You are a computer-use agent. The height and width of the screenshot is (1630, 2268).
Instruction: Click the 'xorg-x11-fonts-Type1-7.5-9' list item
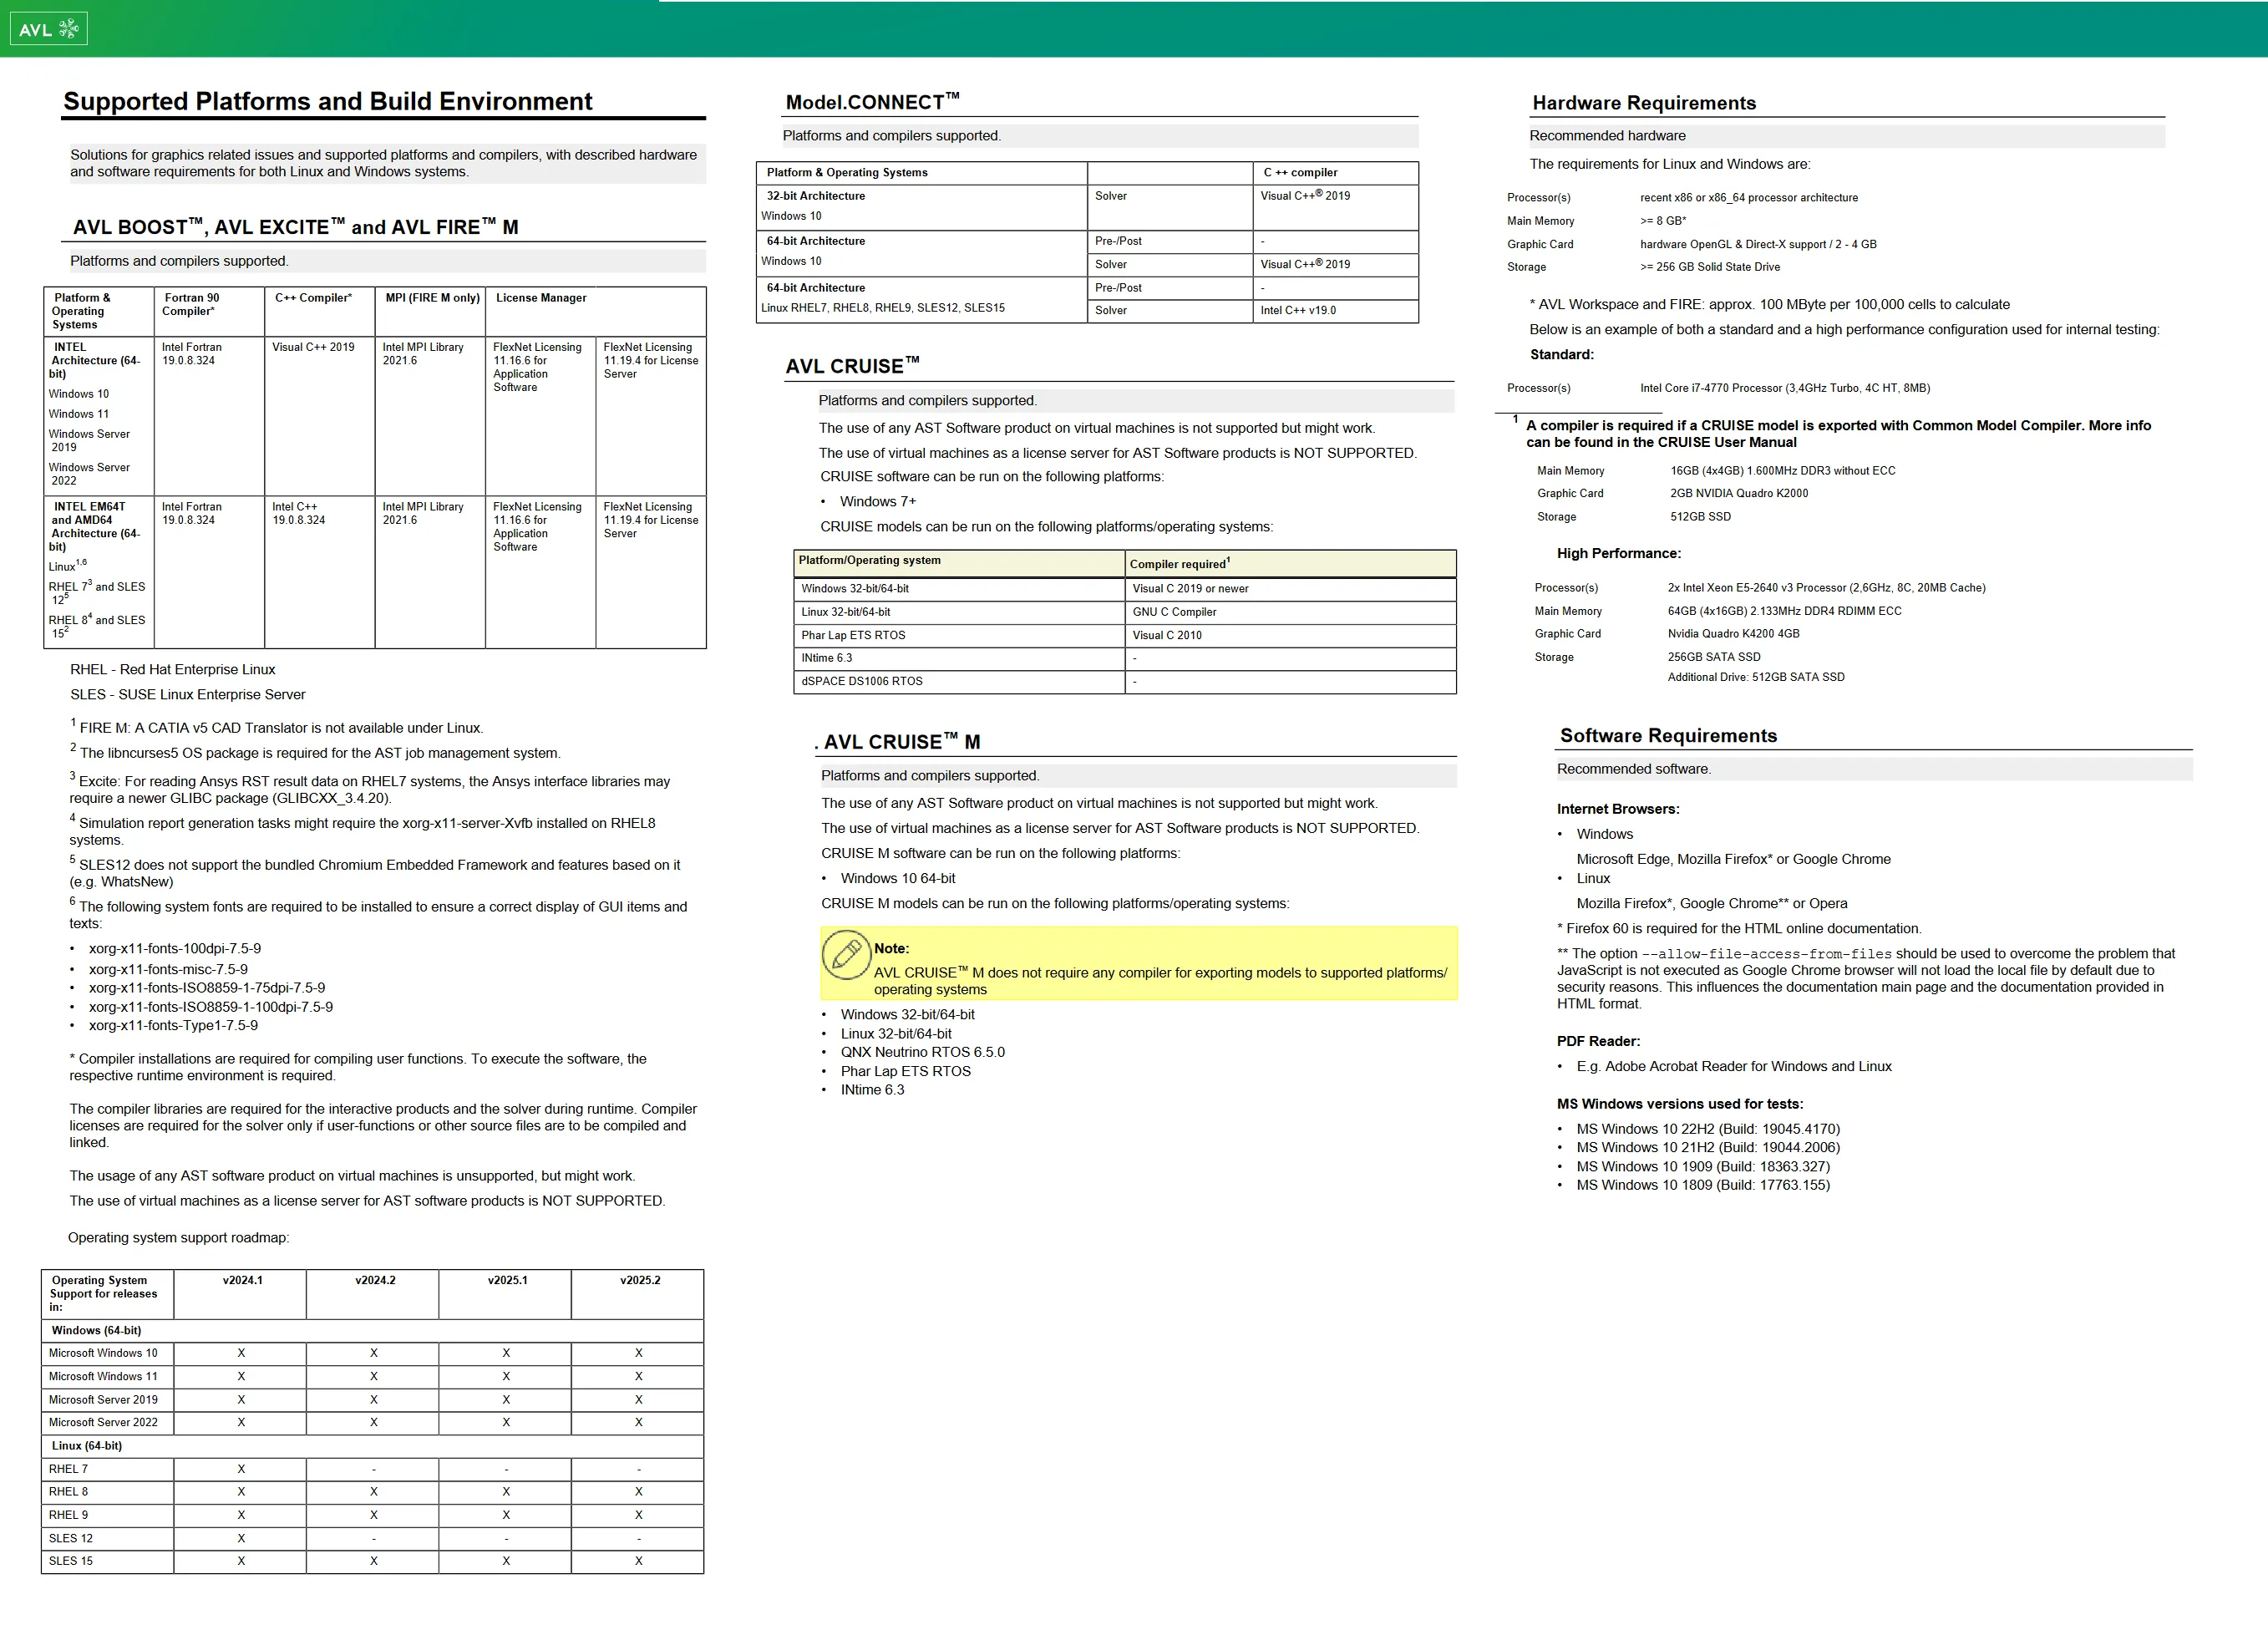[x=173, y=1026]
